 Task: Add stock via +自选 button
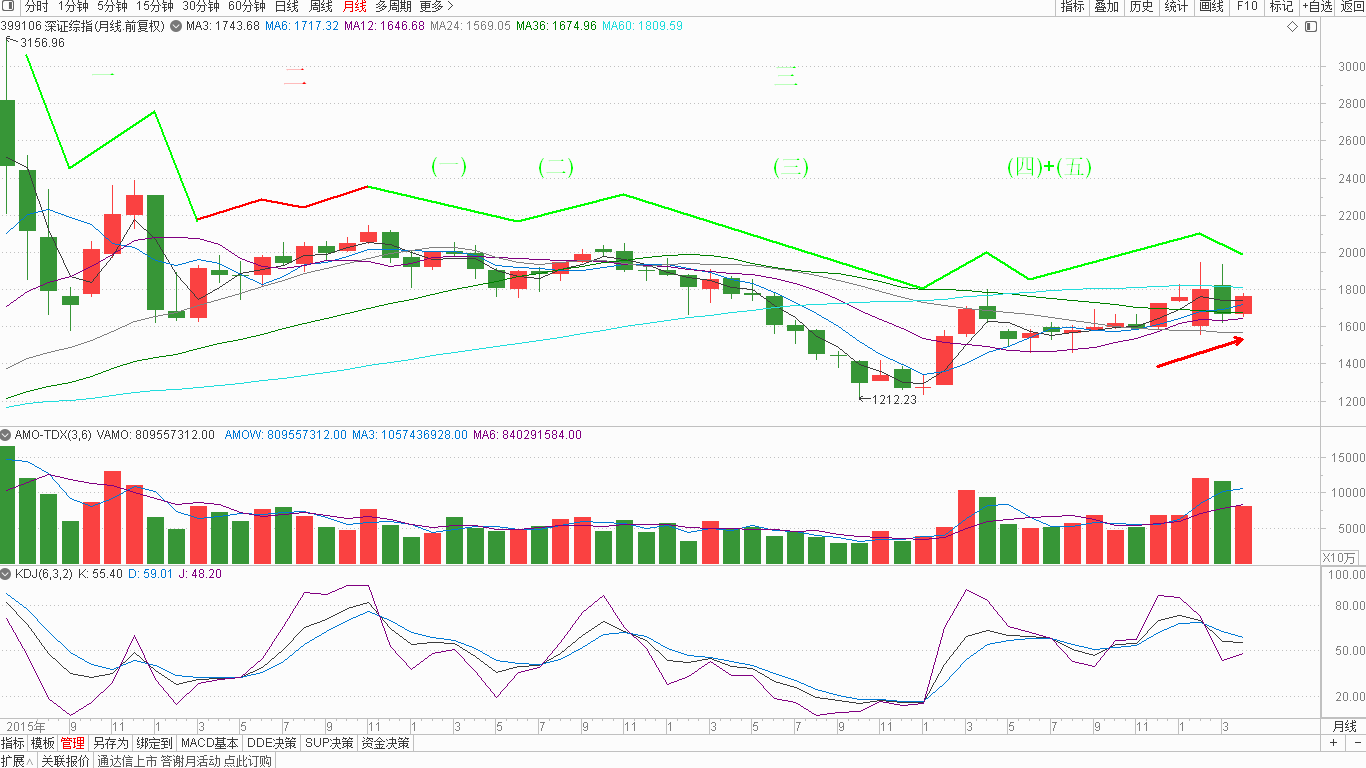[1317, 6]
